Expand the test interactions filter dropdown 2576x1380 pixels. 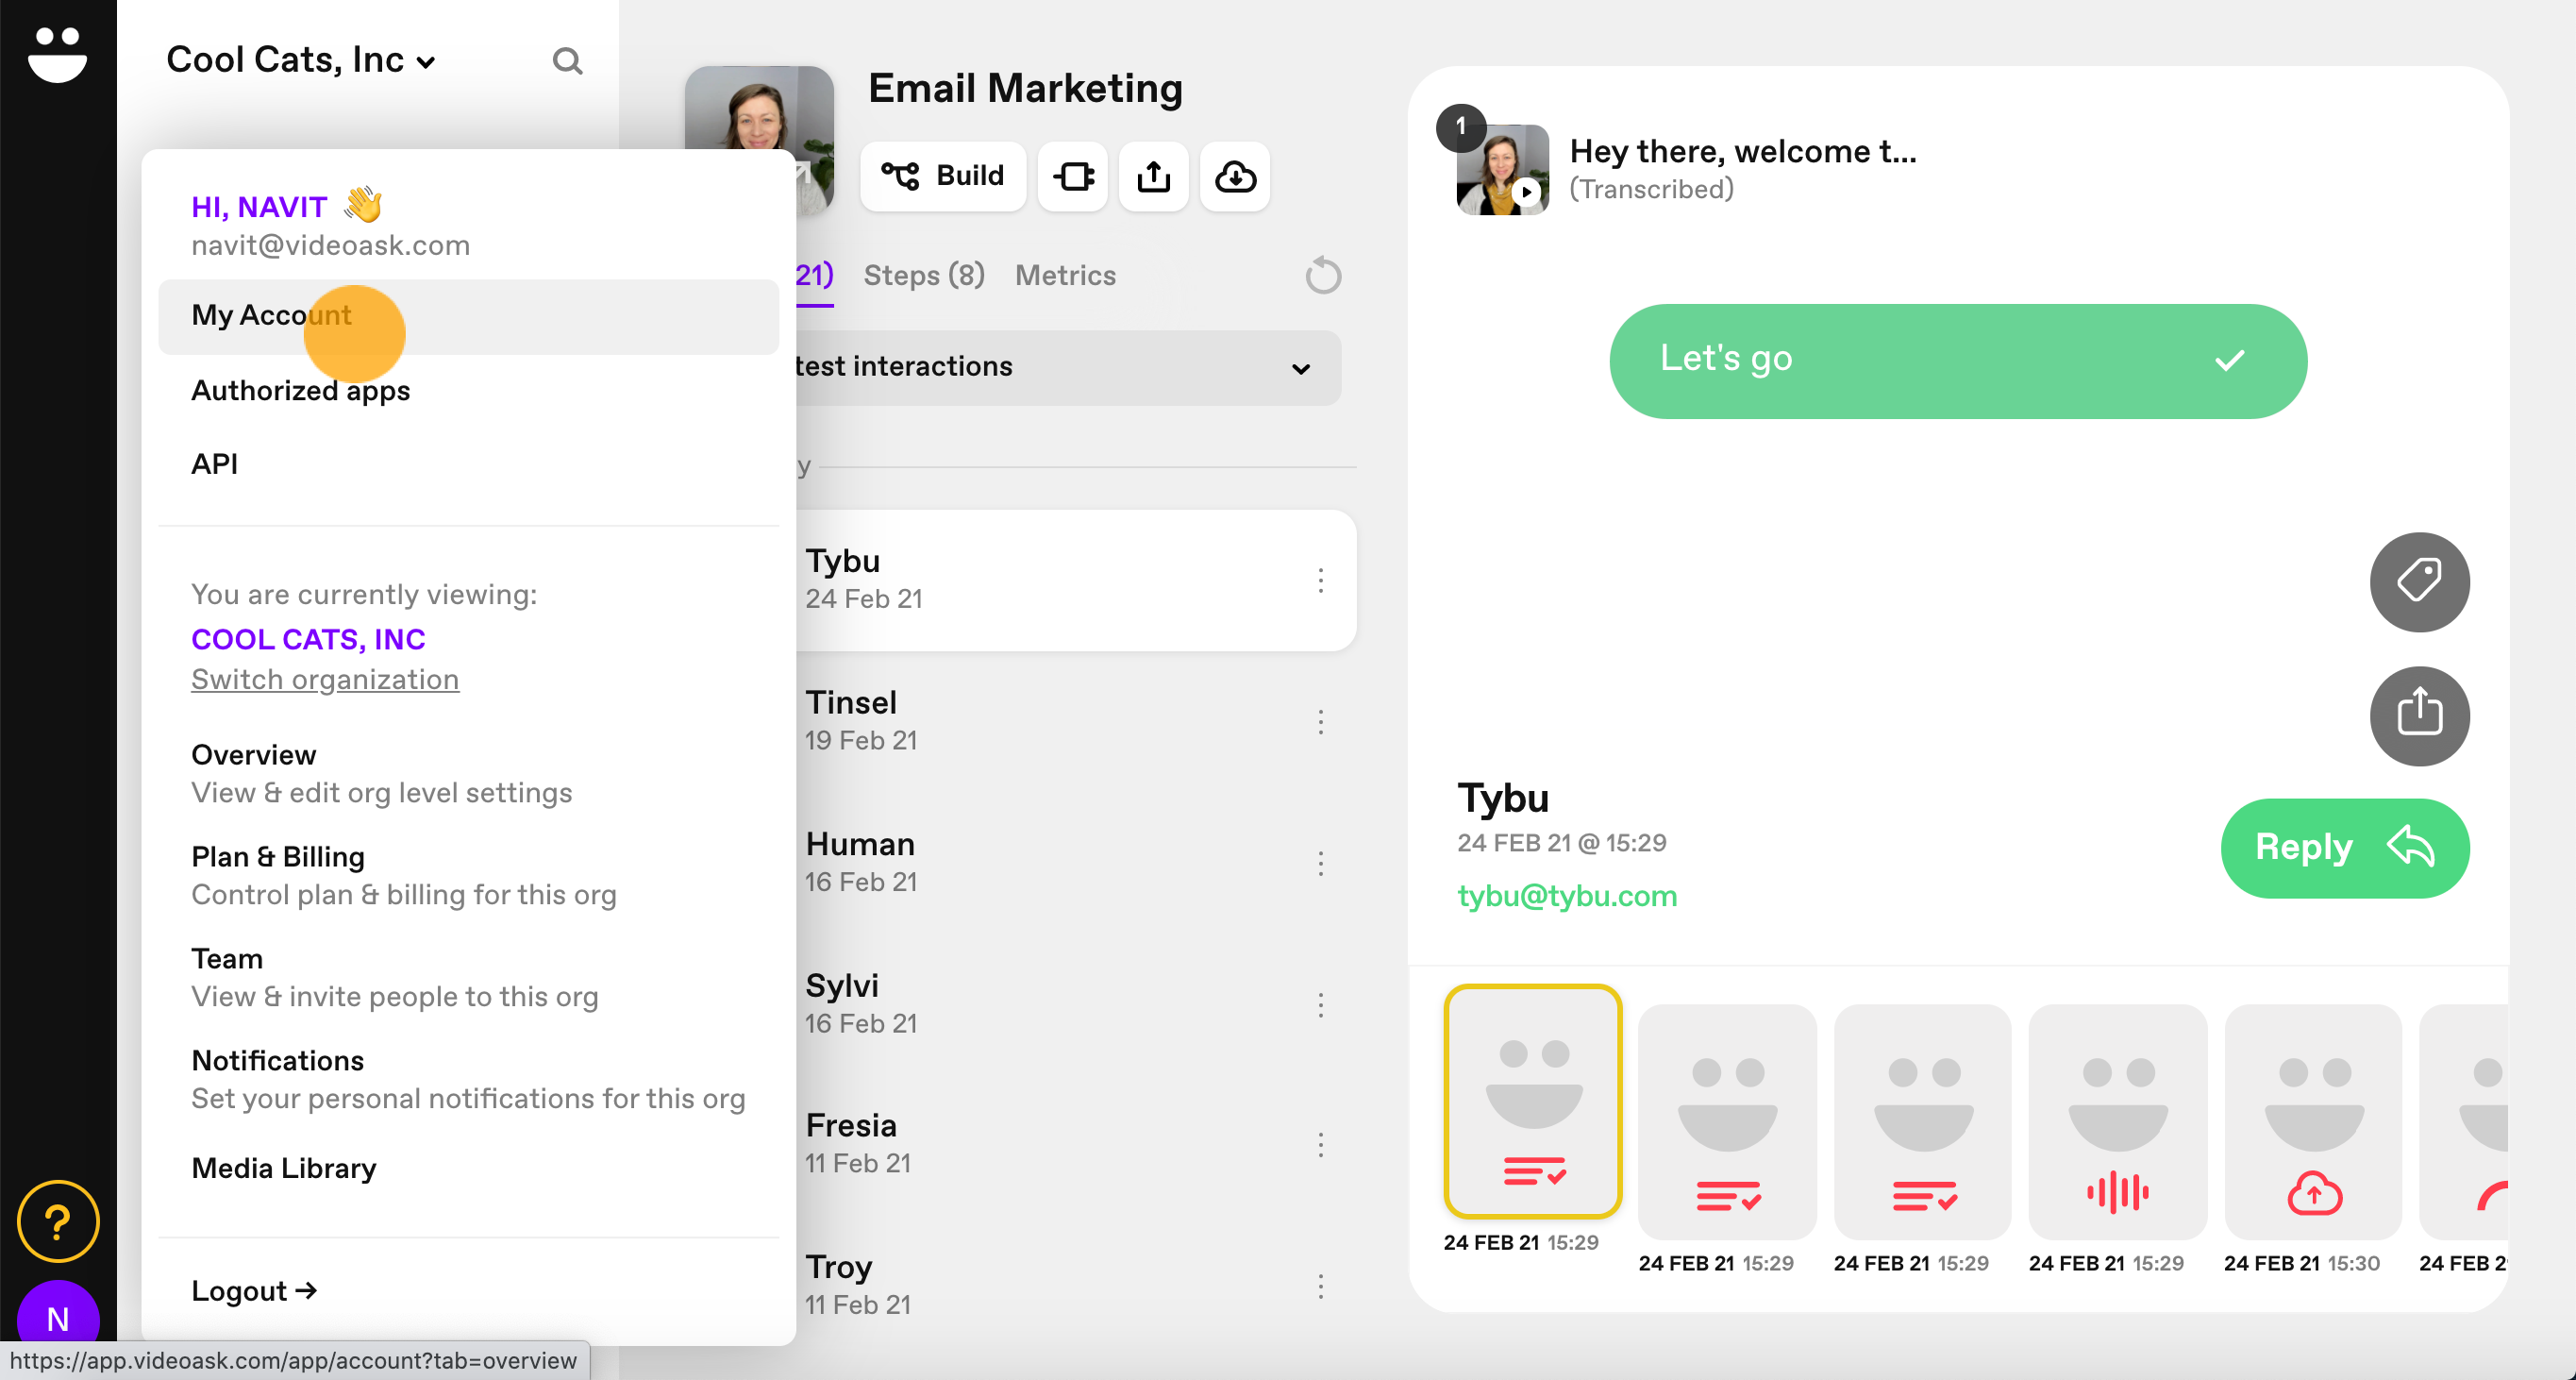[x=1069, y=368]
